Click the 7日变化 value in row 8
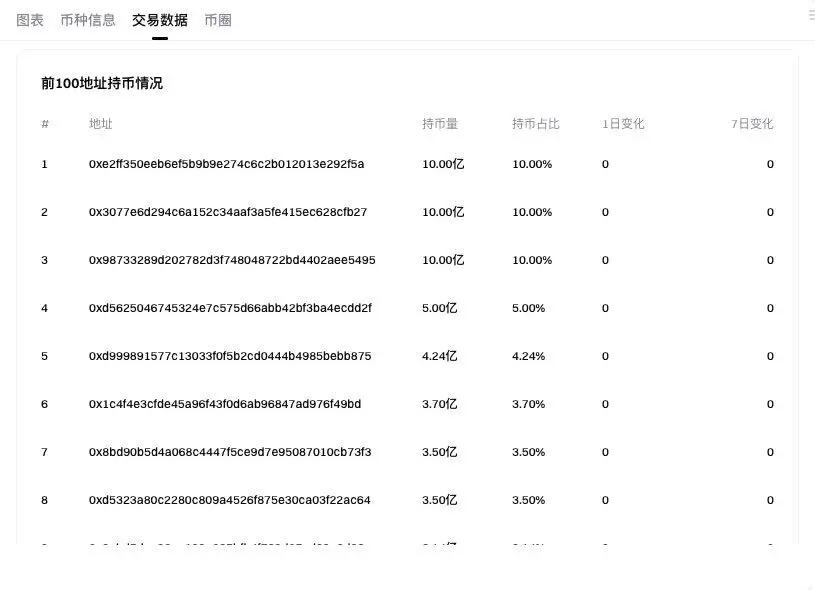This screenshot has width=815, height=590. click(x=770, y=500)
